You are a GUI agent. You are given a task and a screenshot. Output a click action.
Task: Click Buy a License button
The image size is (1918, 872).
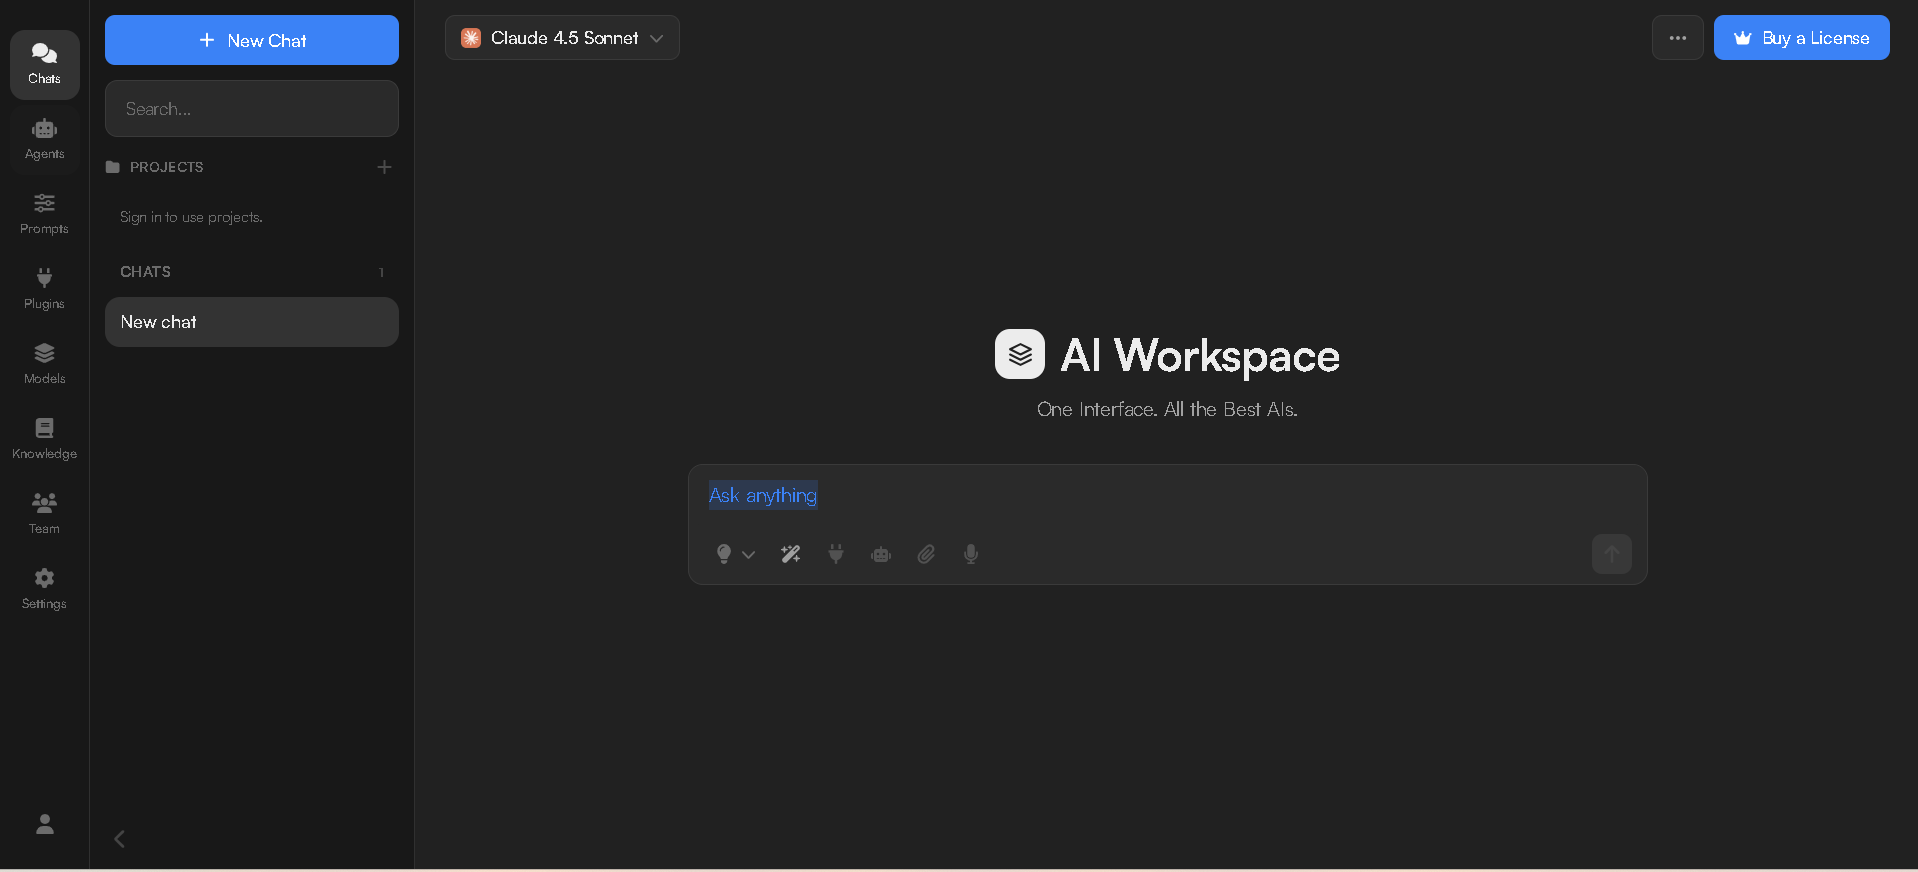coord(1802,38)
